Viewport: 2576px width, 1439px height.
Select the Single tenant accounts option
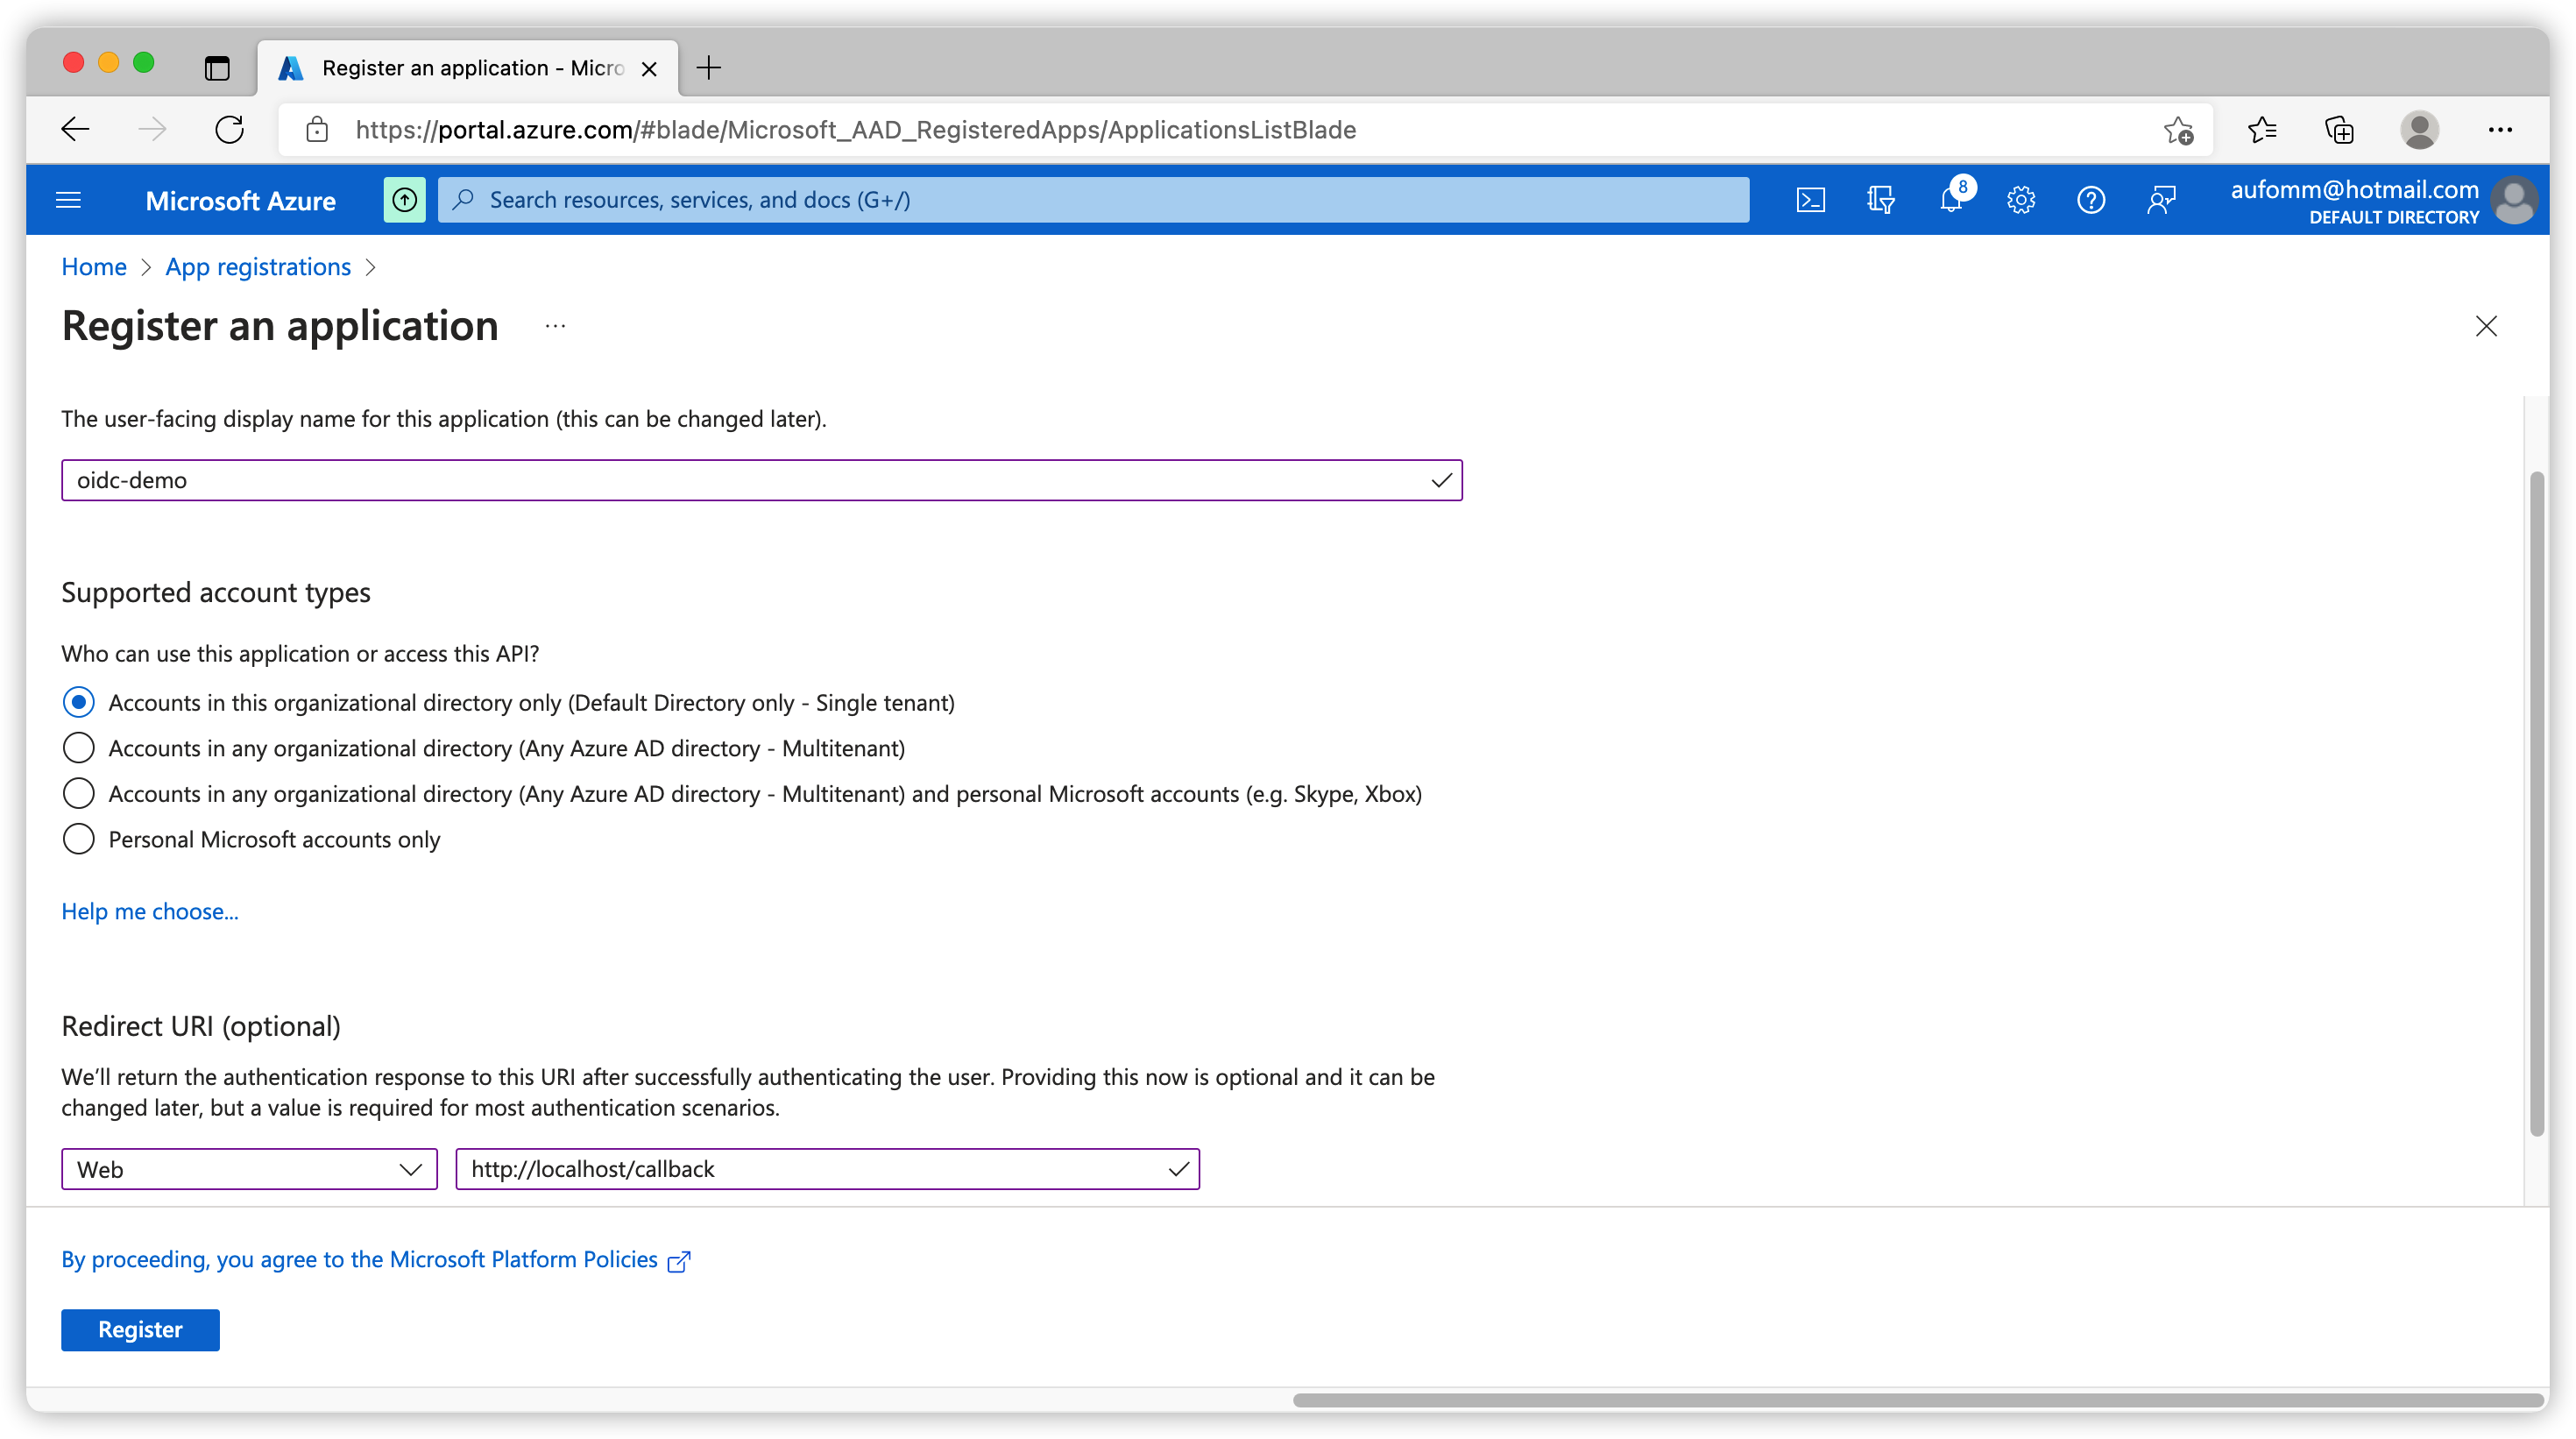78,702
